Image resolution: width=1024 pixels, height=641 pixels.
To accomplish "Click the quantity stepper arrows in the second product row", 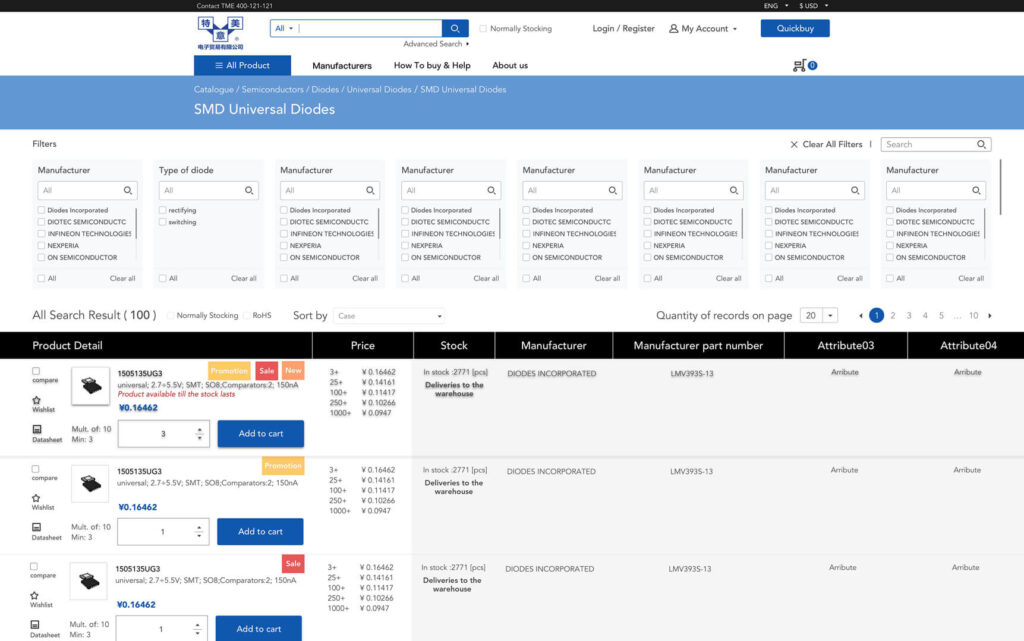I will (199, 531).
